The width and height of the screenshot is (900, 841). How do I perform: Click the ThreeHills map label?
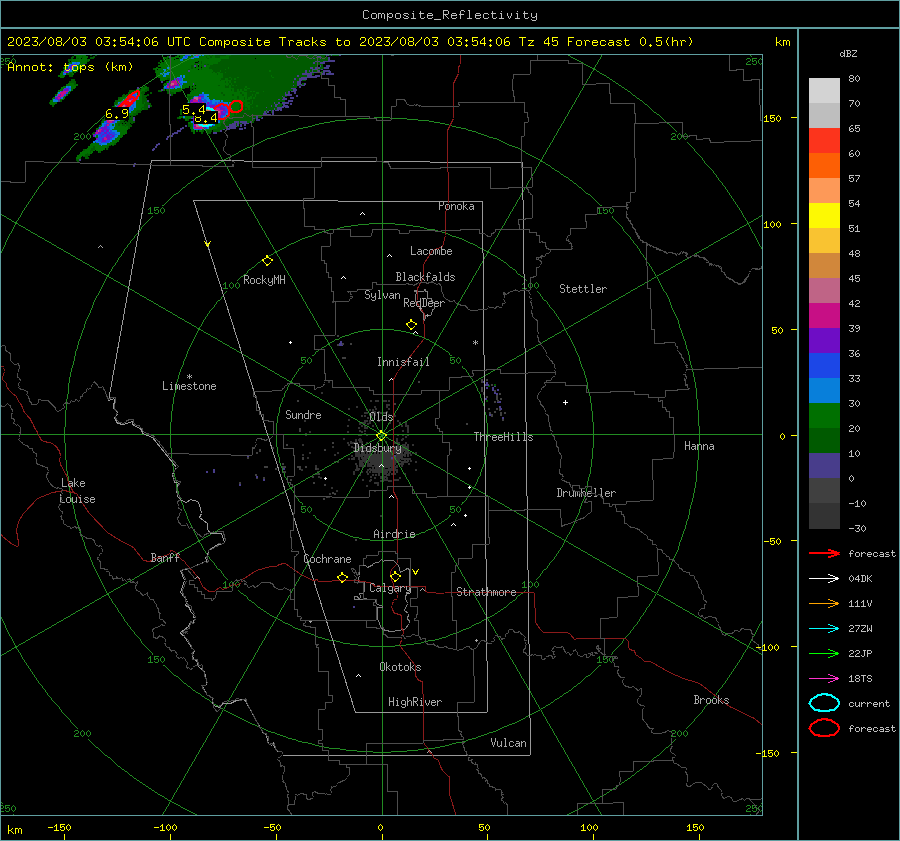[x=503, y=437]
